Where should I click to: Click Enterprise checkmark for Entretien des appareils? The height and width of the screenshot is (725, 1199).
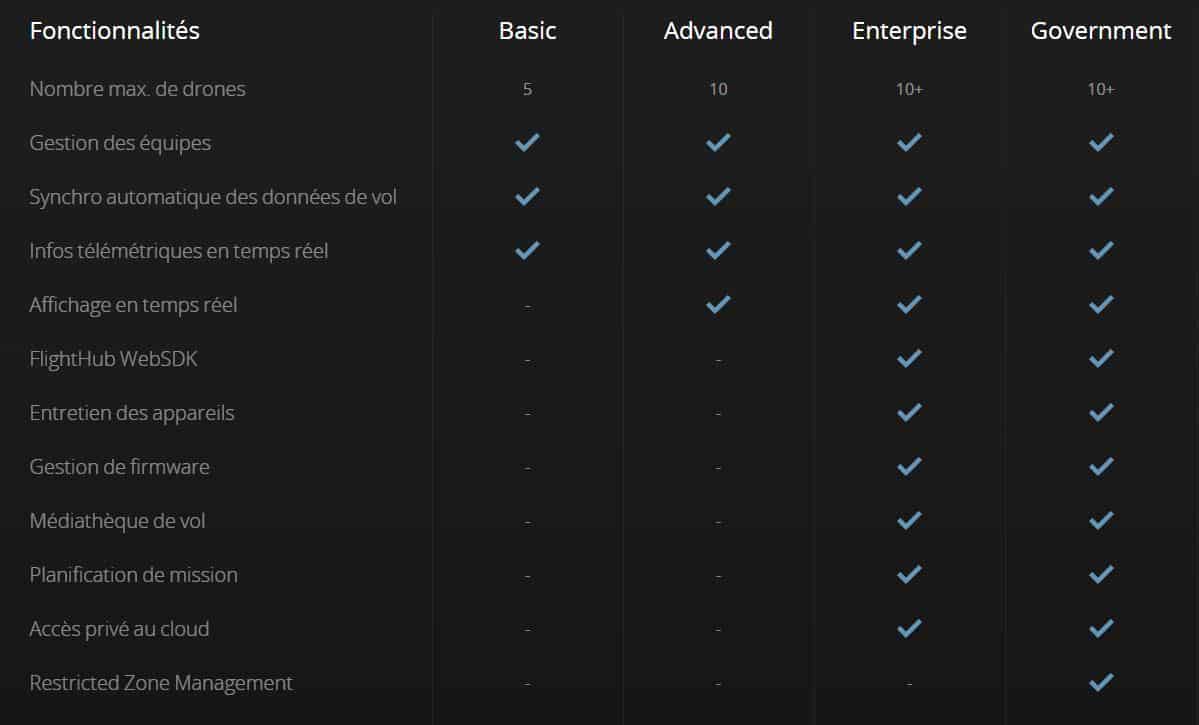pos(909,413)
